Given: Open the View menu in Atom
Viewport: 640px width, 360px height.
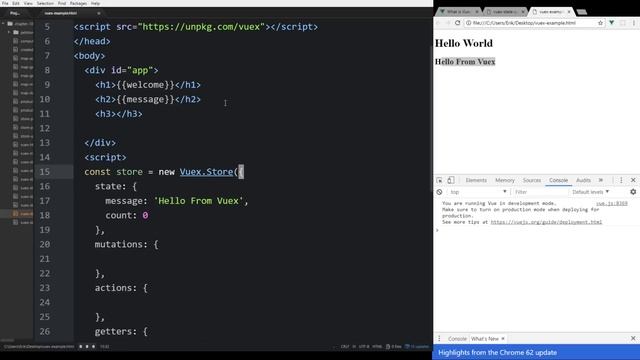Looking at the screenshot, I should (28, 3).
